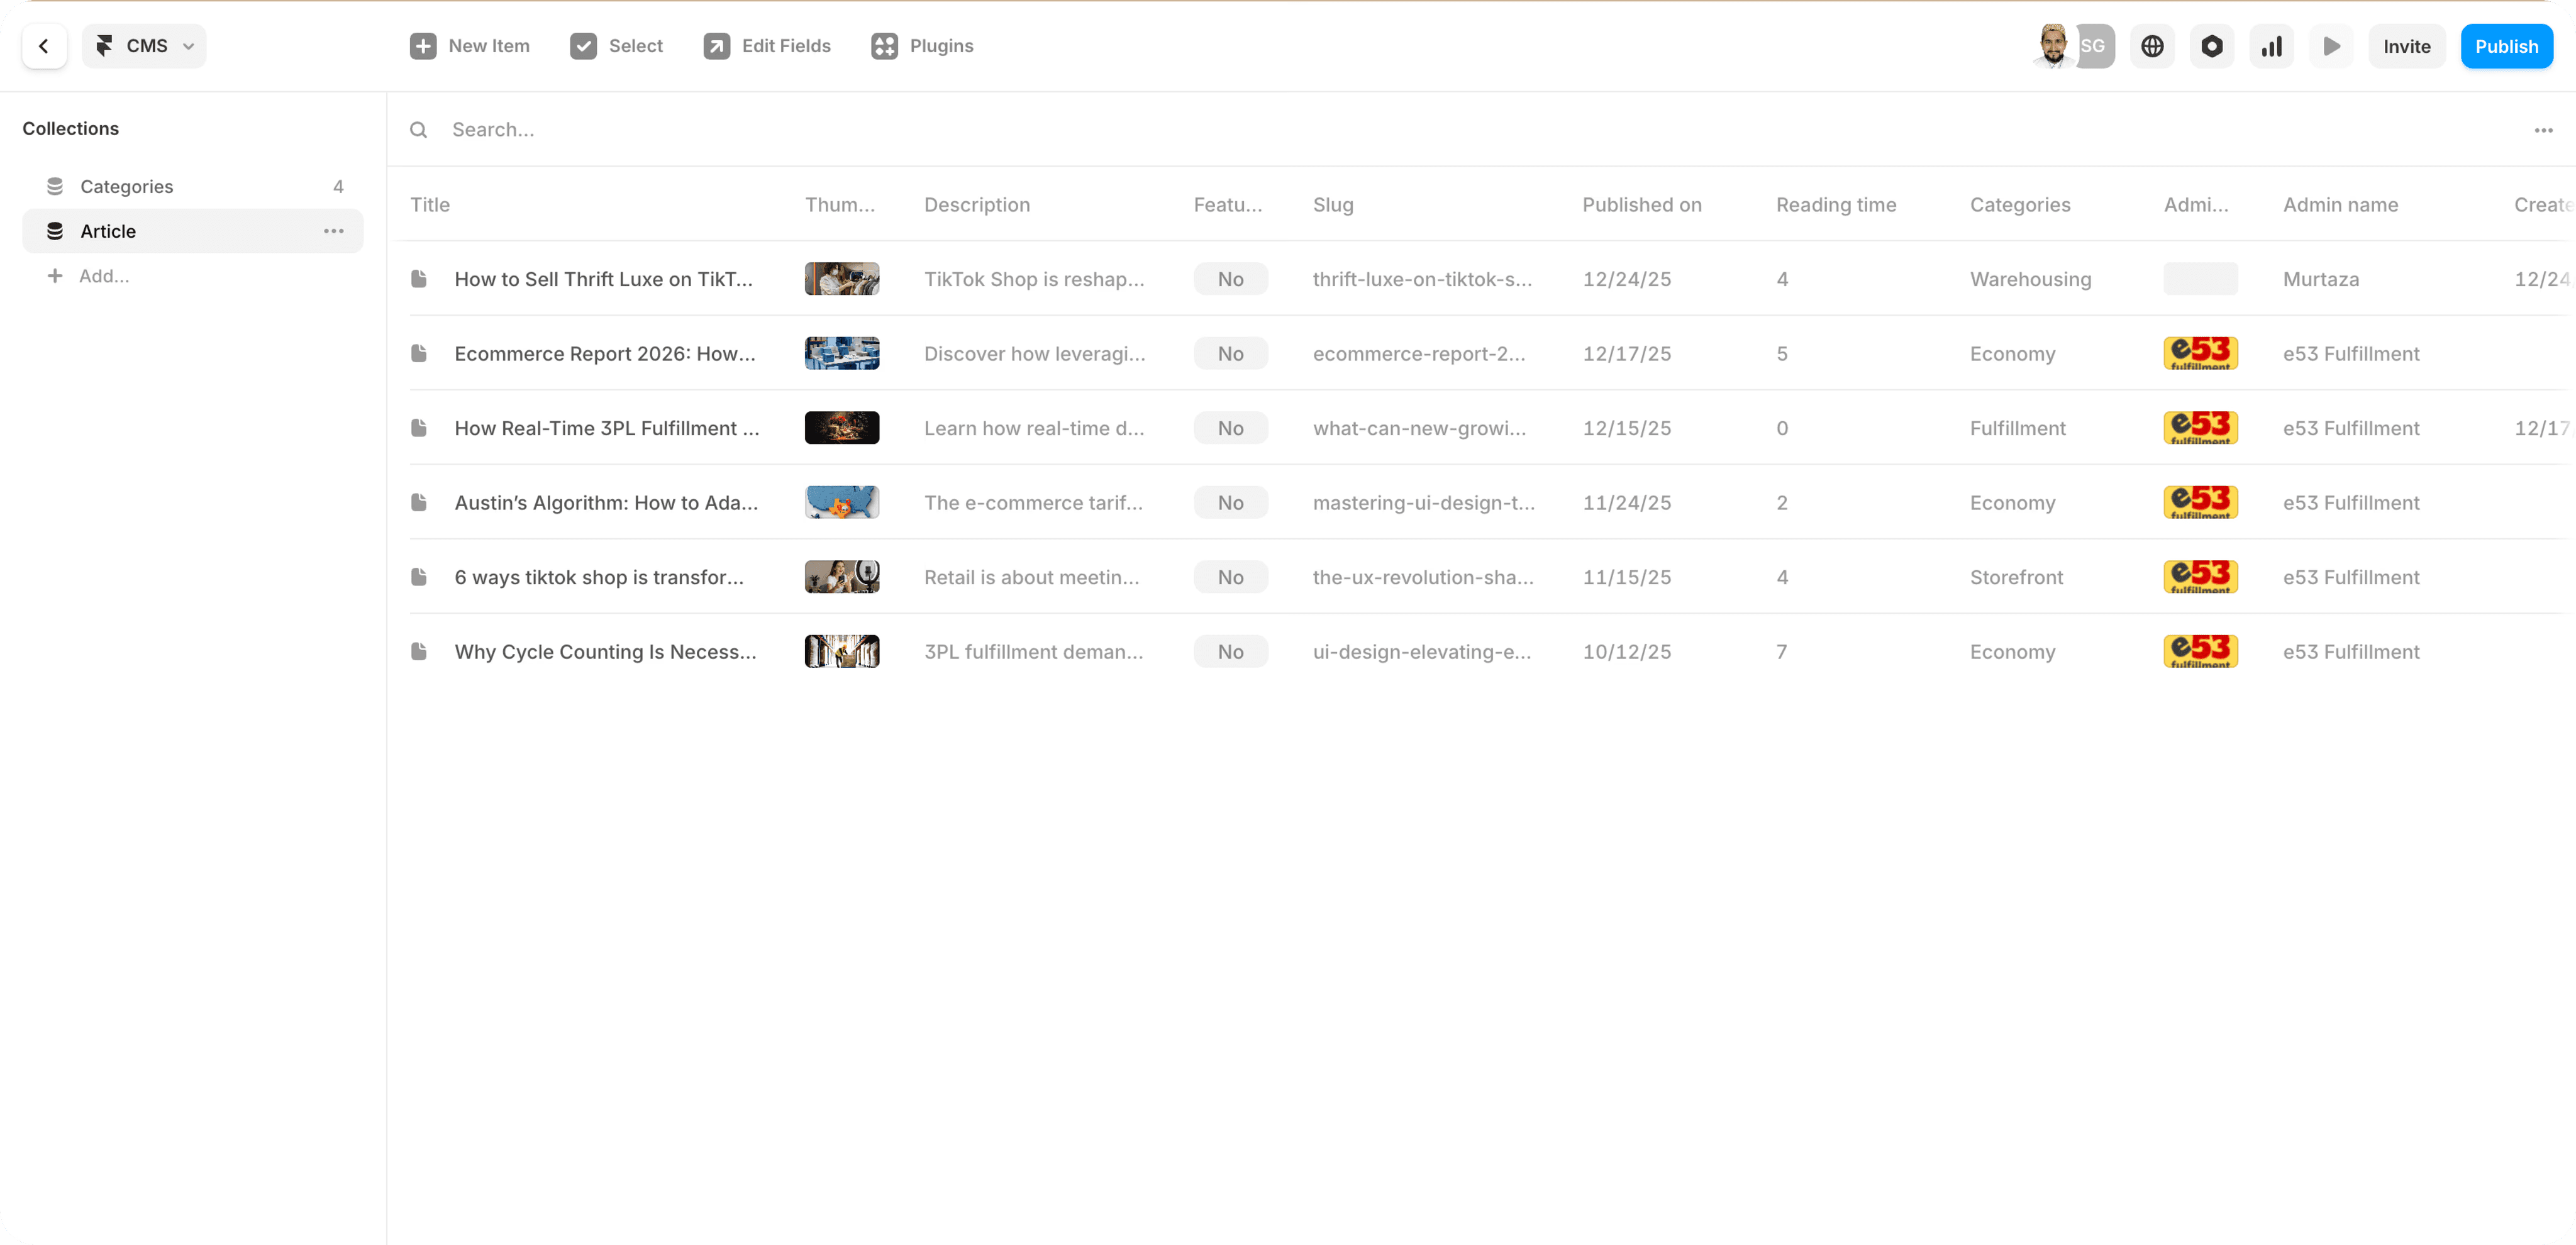Open the table options ellipsis menu
Viewport: 2576px width, 1245px height.
coord(2543,130)
